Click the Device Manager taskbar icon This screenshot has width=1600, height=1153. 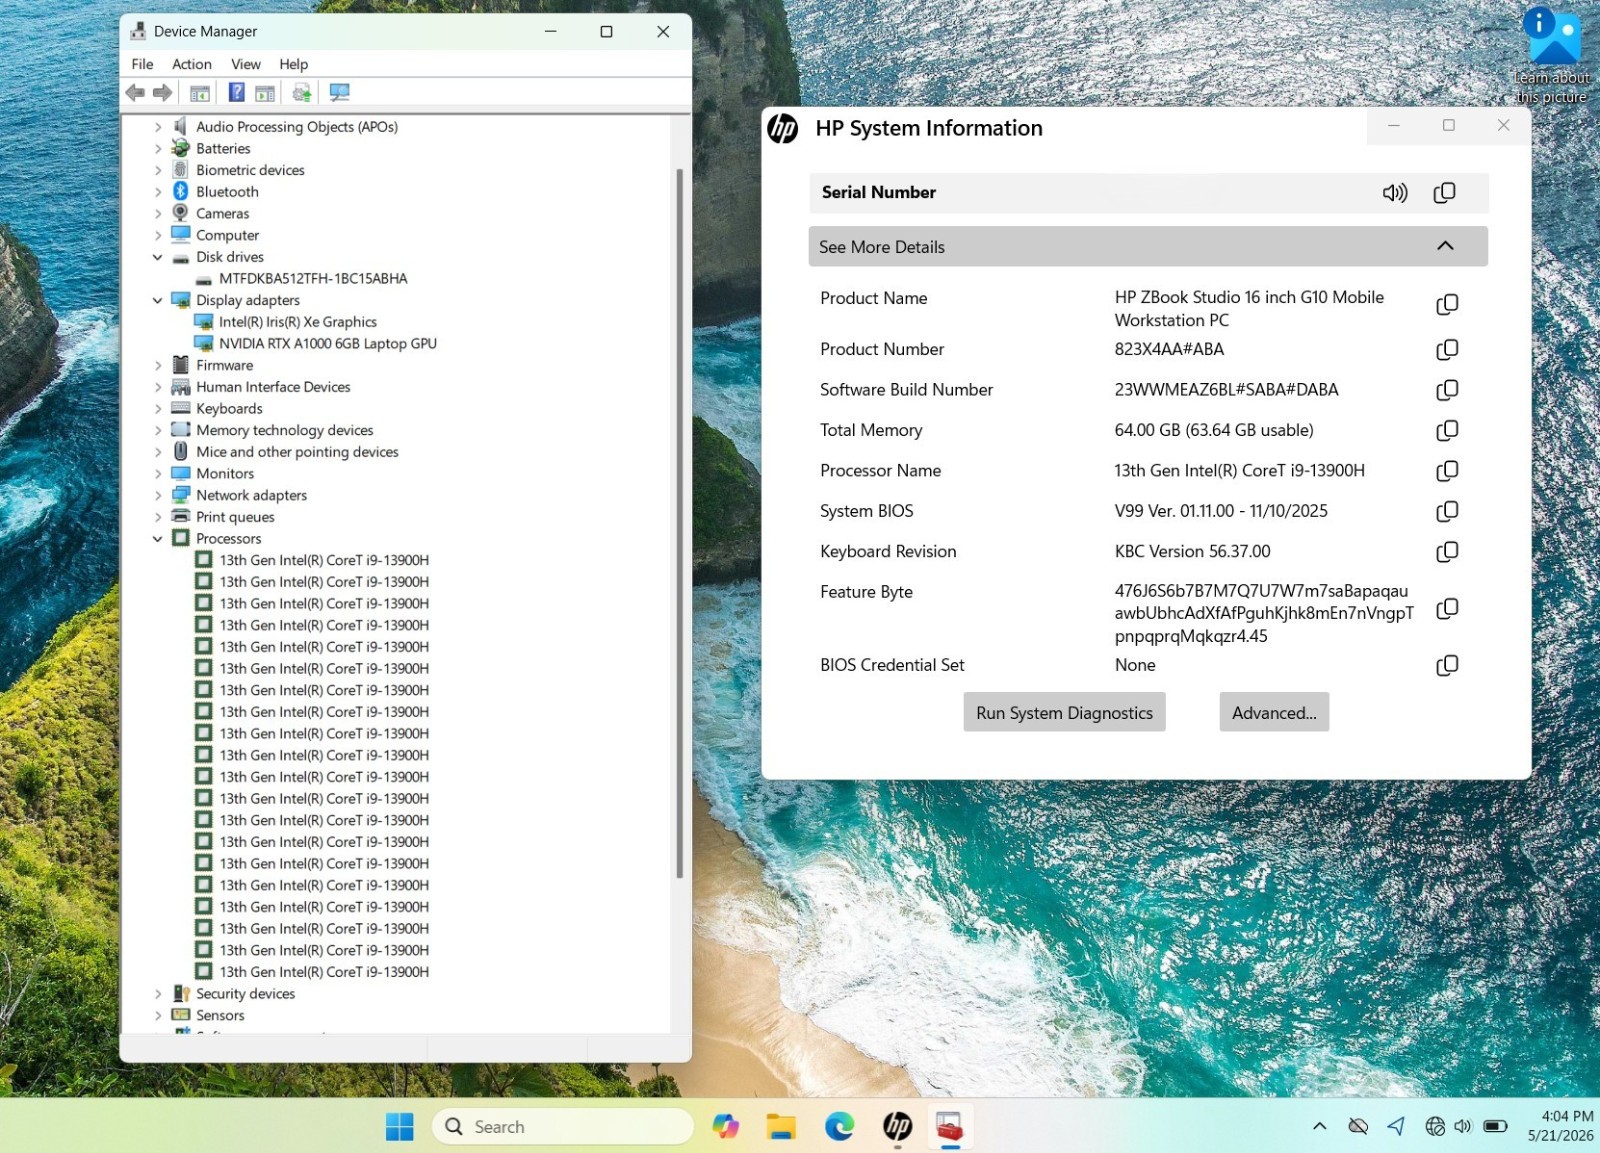click(950, 1127)
